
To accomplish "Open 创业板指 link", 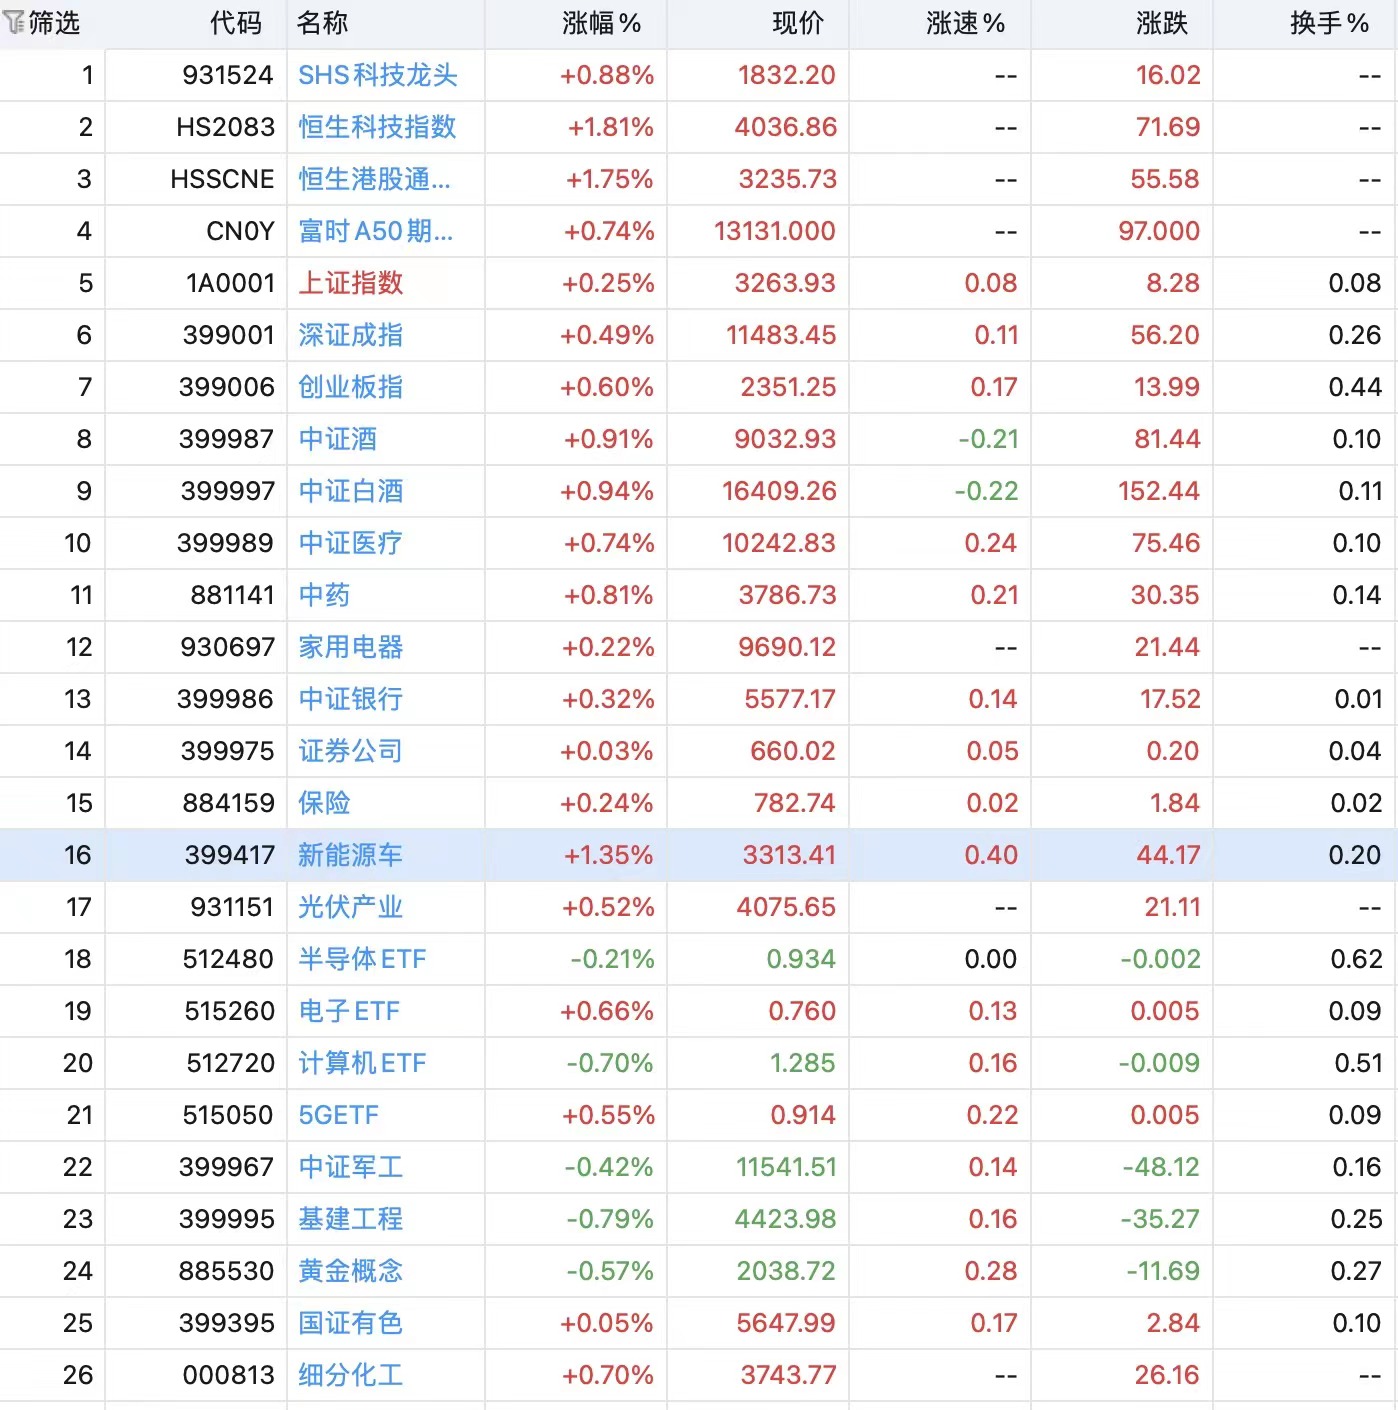I will (x=350, y=387).
